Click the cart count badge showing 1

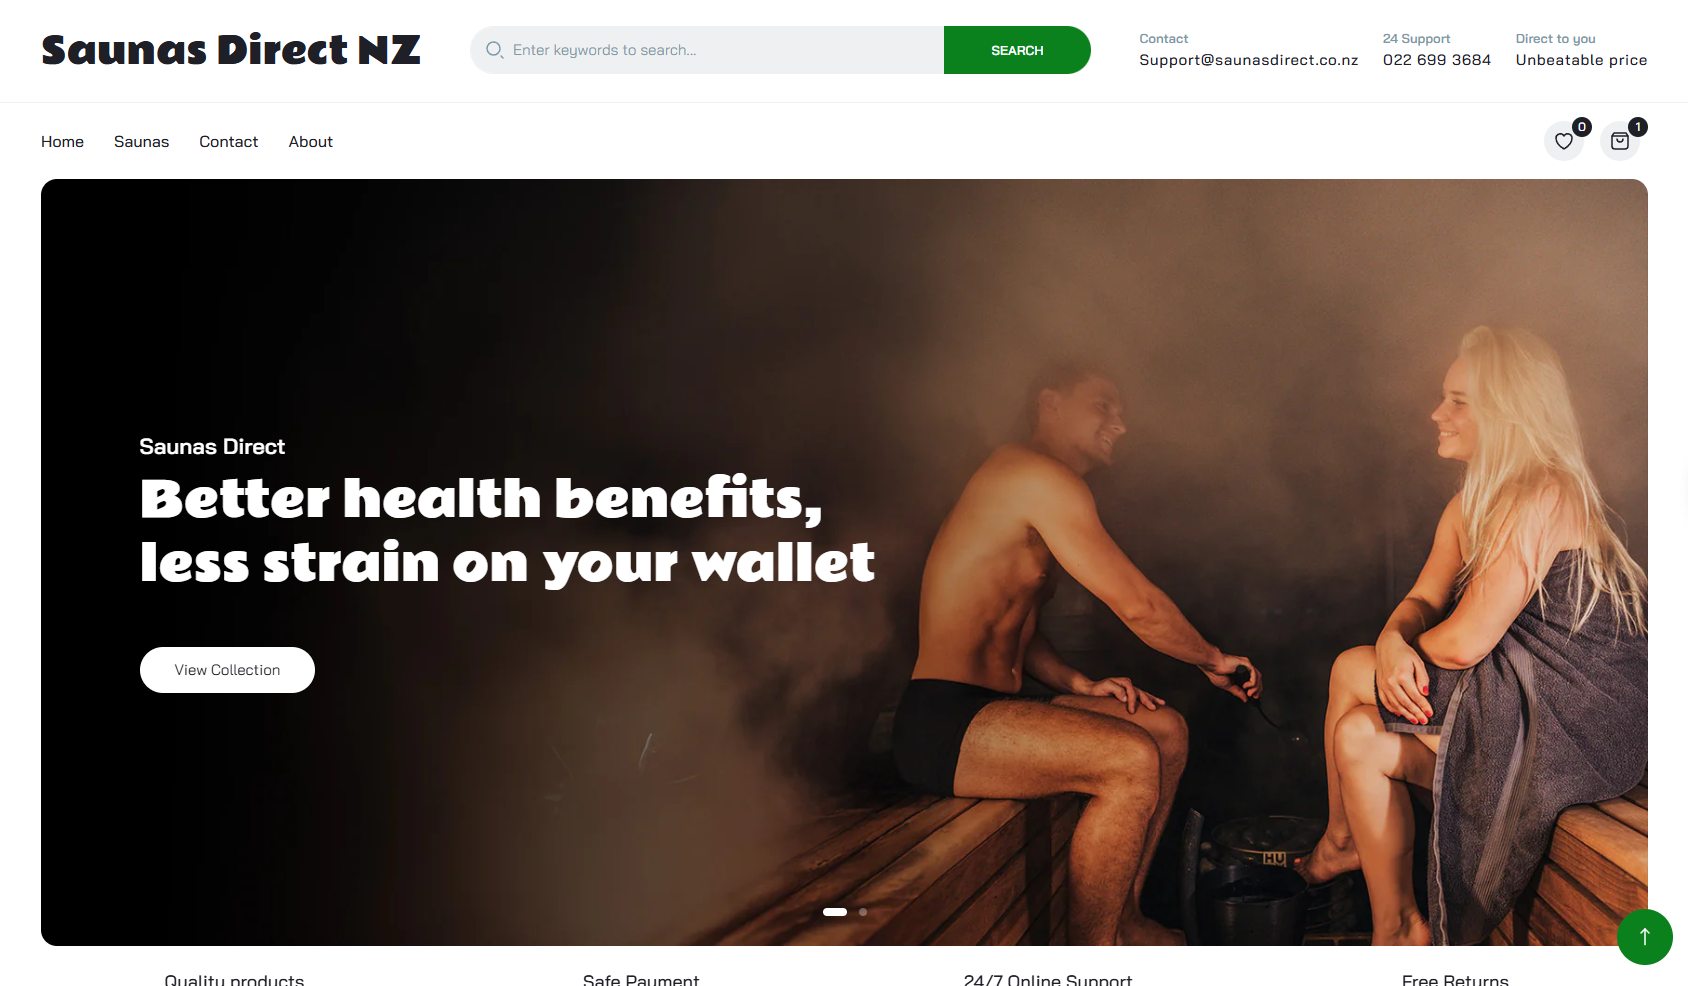(x=1638, y=126)
